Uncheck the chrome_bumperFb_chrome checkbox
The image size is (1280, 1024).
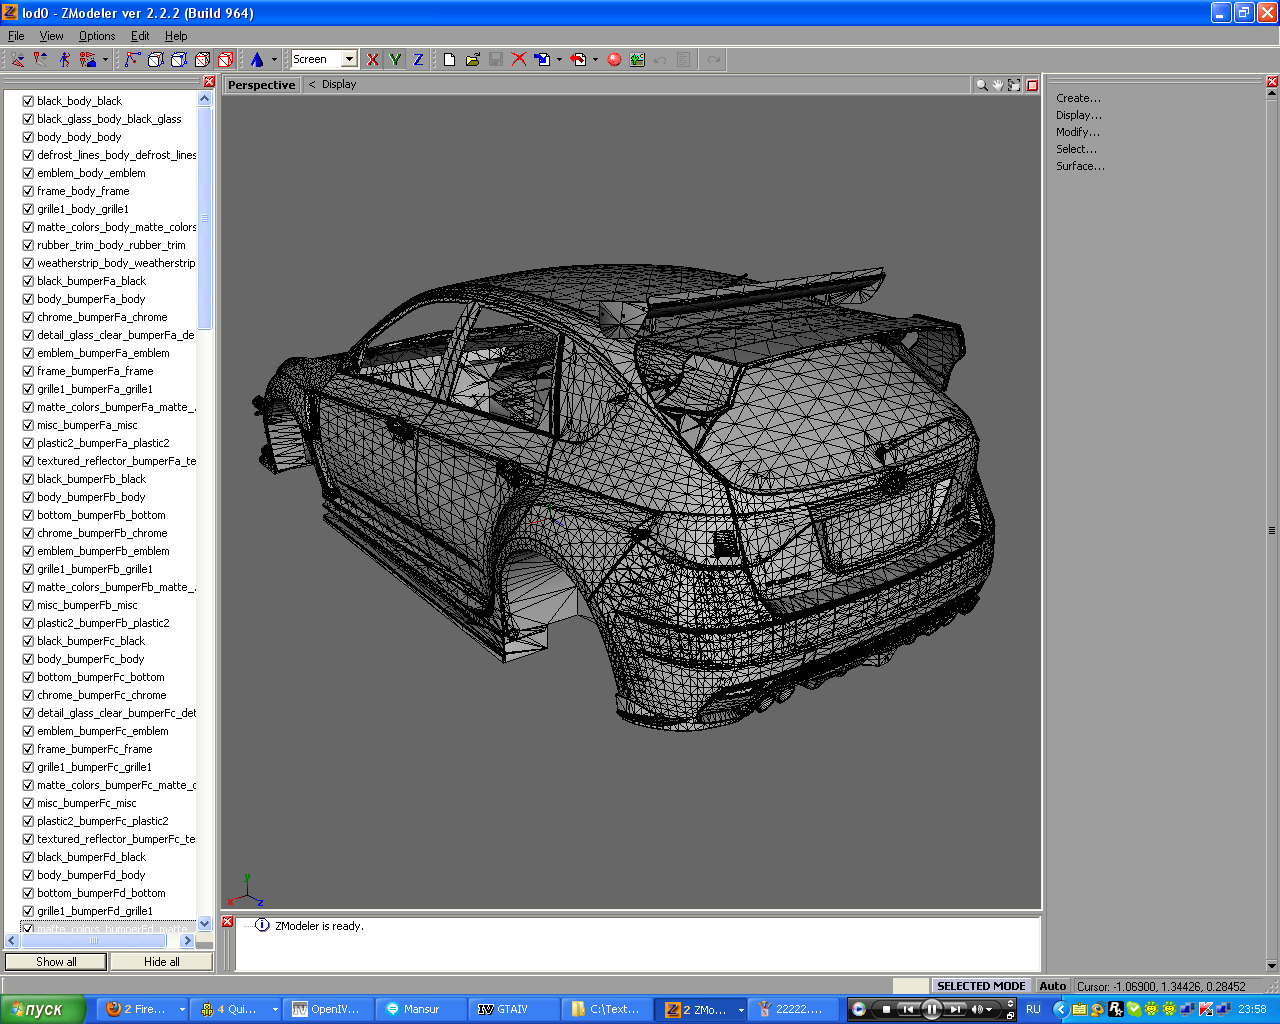[28, 533]
